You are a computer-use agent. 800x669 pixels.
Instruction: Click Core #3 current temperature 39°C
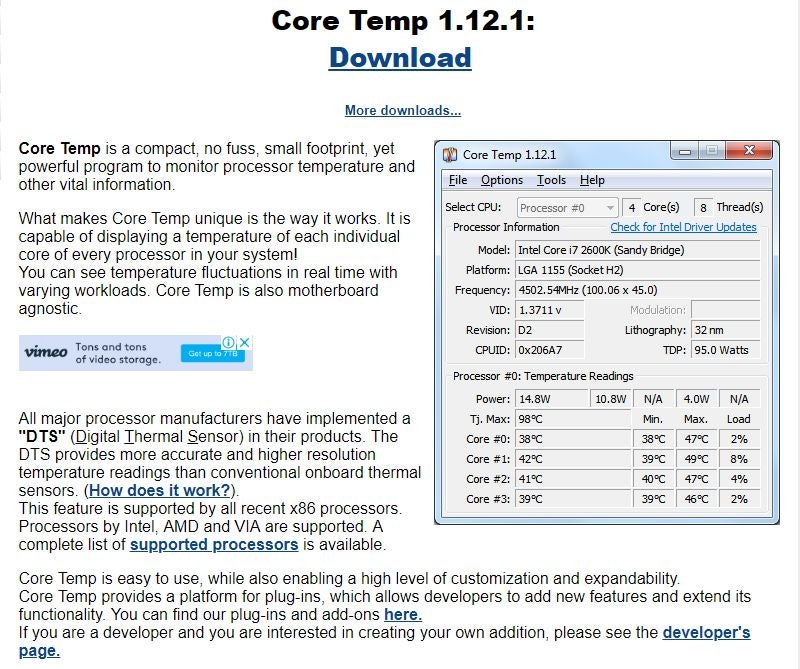pyautogui.click(x=573, y=499)
